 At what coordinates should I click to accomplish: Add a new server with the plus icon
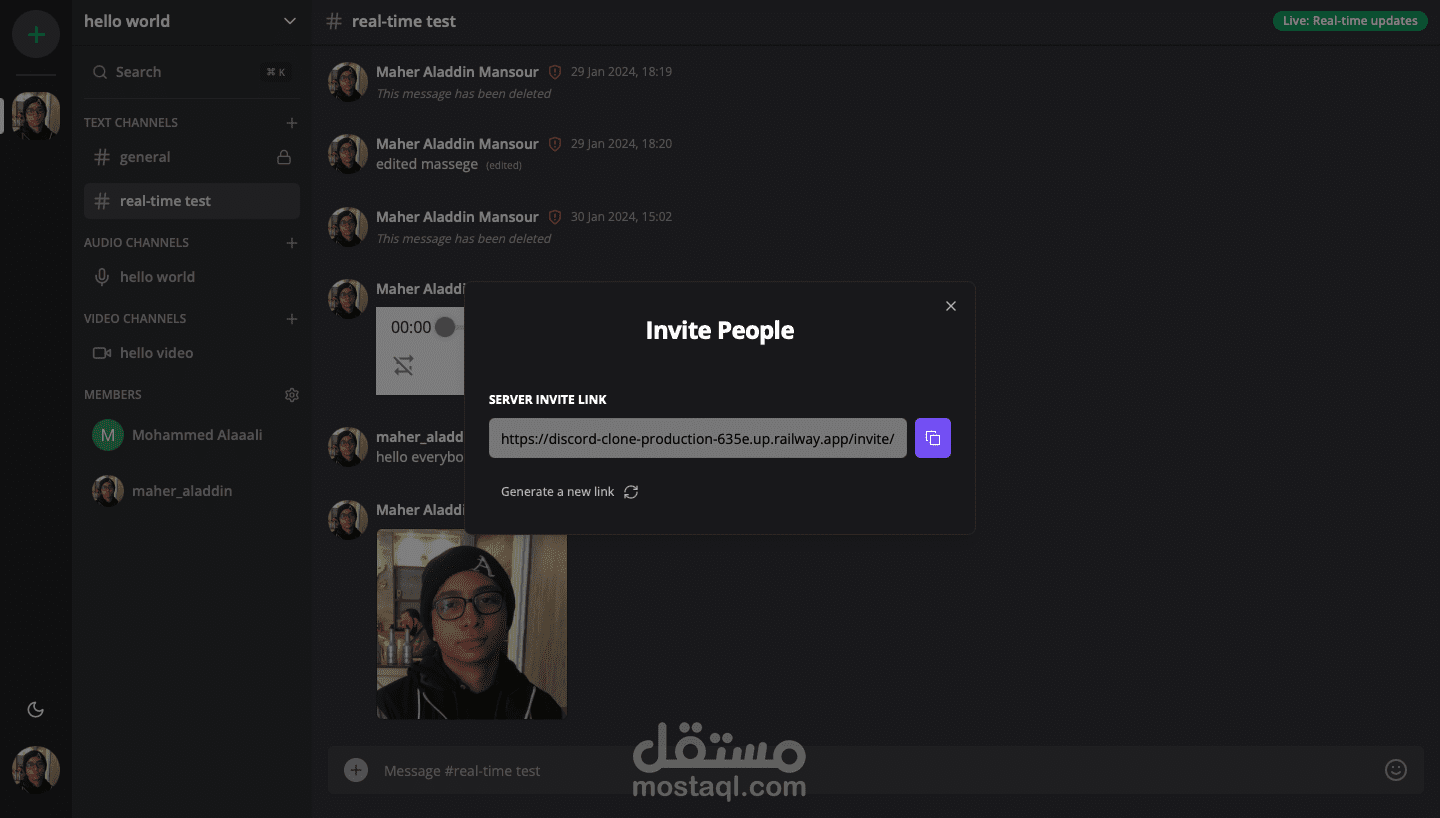pos(36,34)
